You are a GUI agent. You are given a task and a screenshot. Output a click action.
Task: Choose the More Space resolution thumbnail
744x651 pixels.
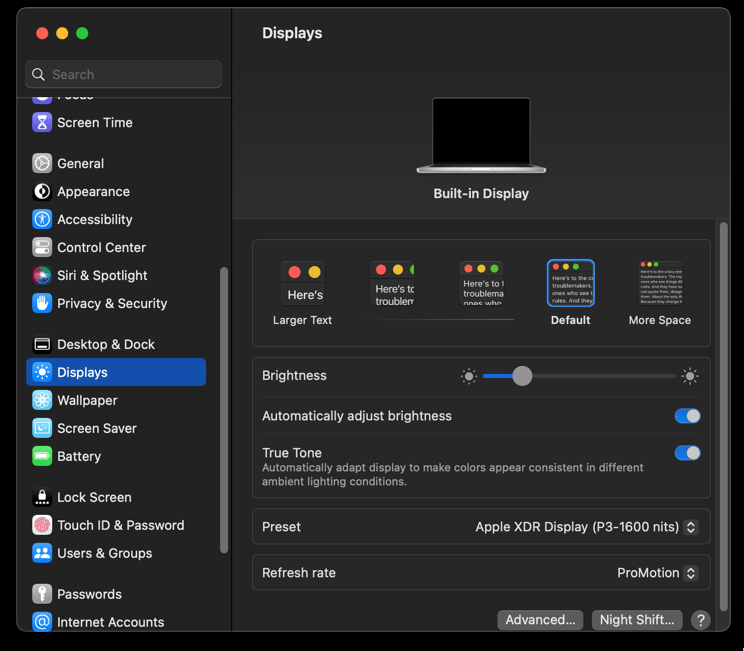(x=660, y=284)
